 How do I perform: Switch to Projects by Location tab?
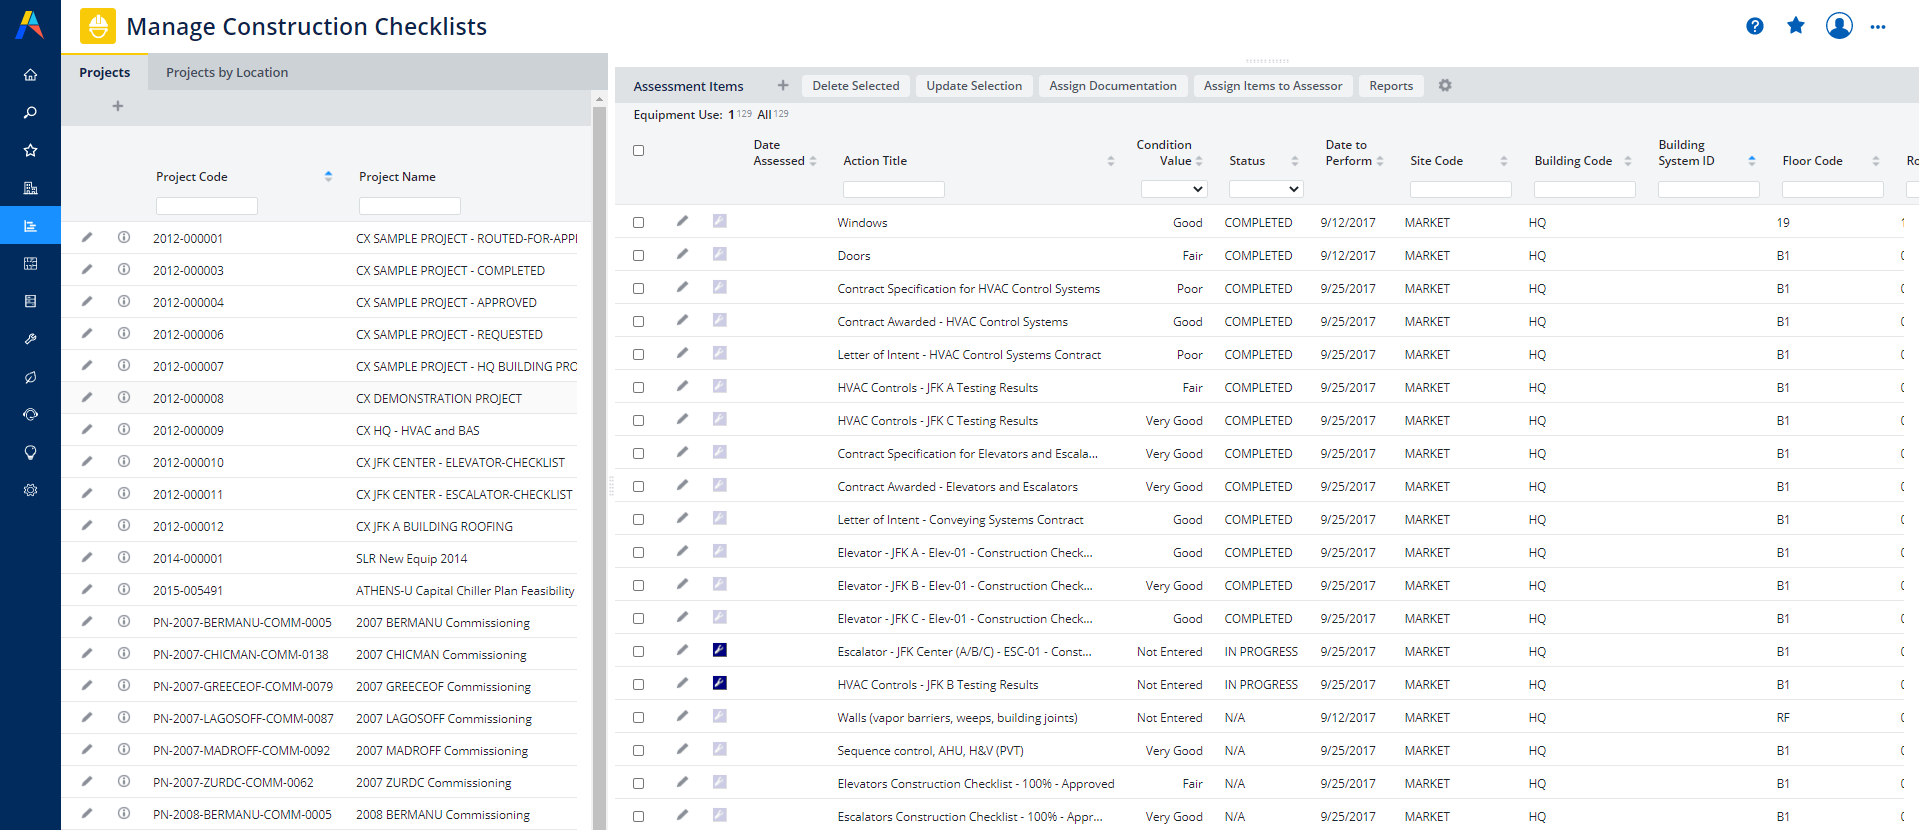(227, 73)
